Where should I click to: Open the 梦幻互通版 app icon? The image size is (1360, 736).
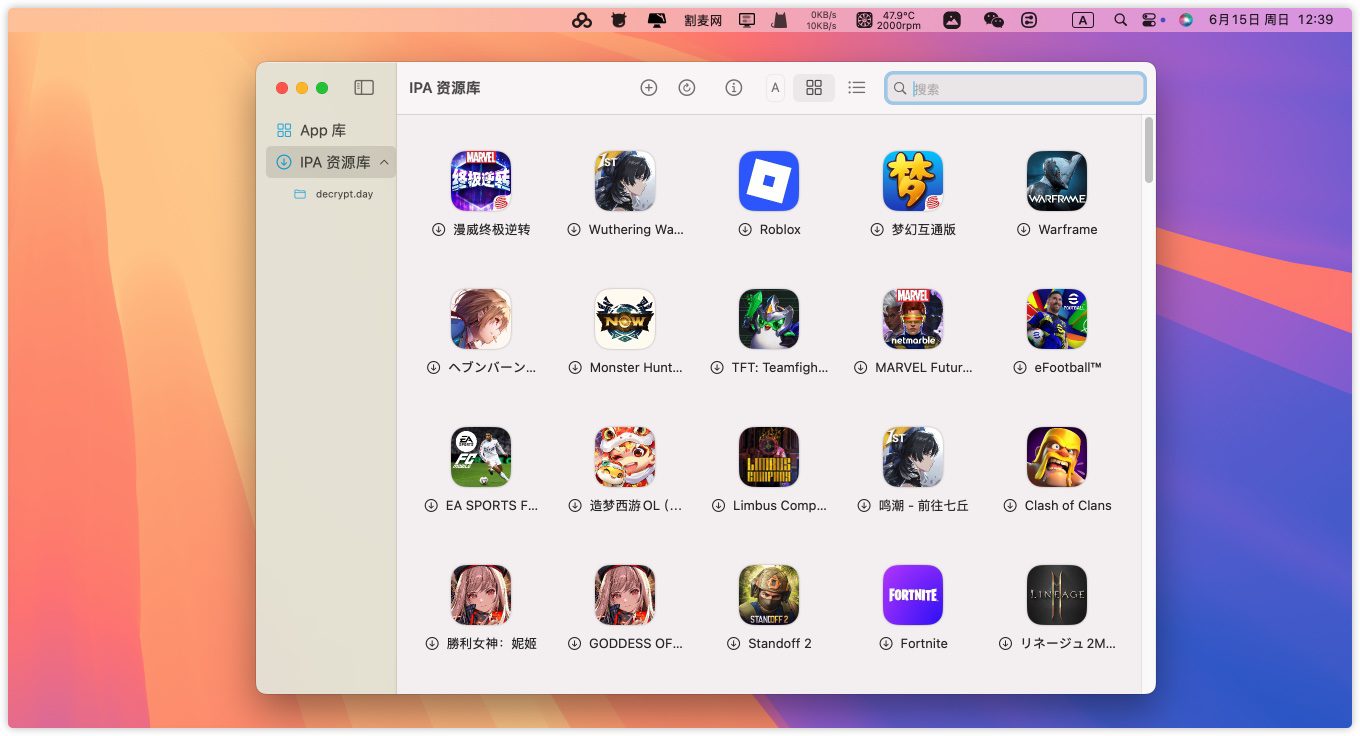tap(913, 181)
